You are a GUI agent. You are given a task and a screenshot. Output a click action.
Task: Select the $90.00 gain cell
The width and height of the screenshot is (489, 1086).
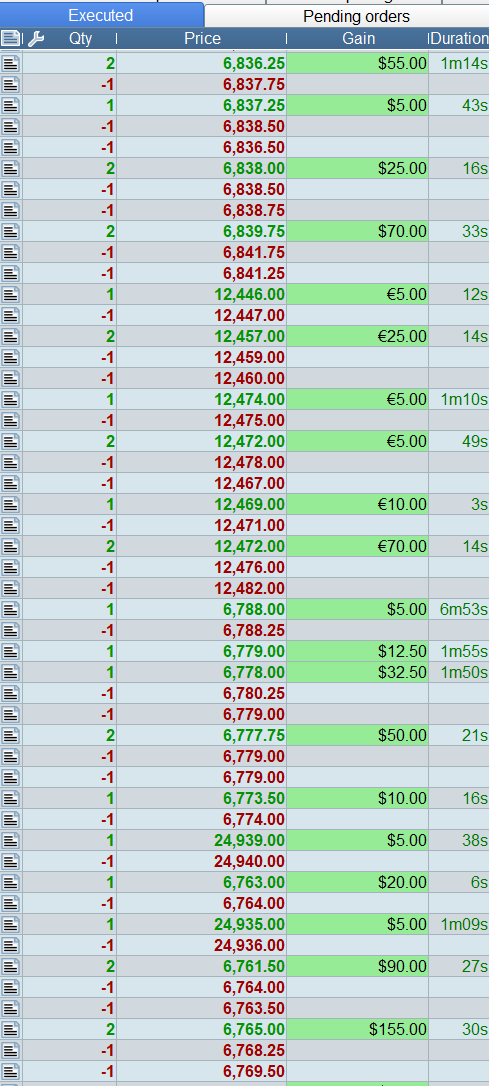pos(357,966)
